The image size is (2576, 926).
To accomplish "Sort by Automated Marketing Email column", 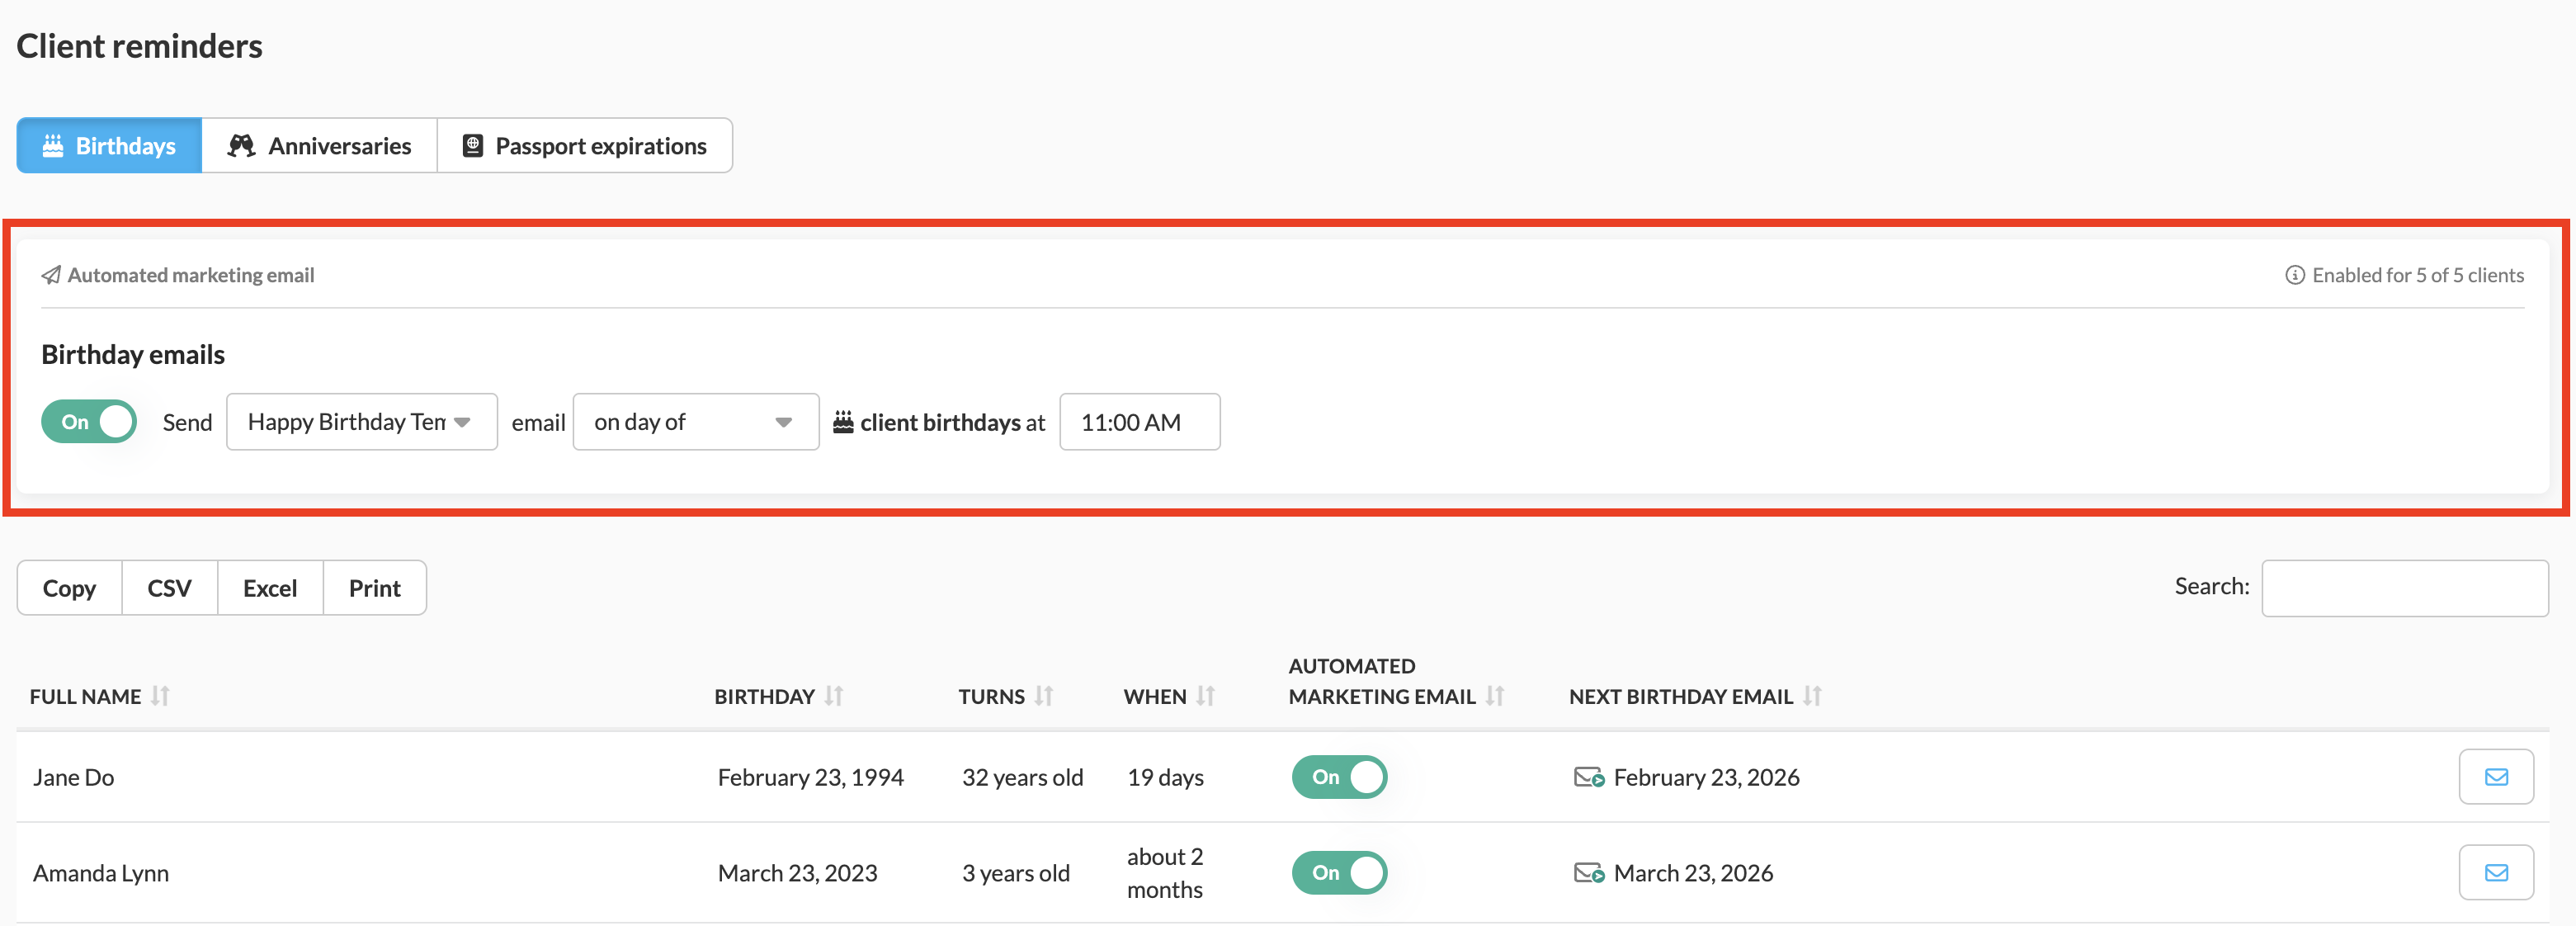I will click(1494, 696).
